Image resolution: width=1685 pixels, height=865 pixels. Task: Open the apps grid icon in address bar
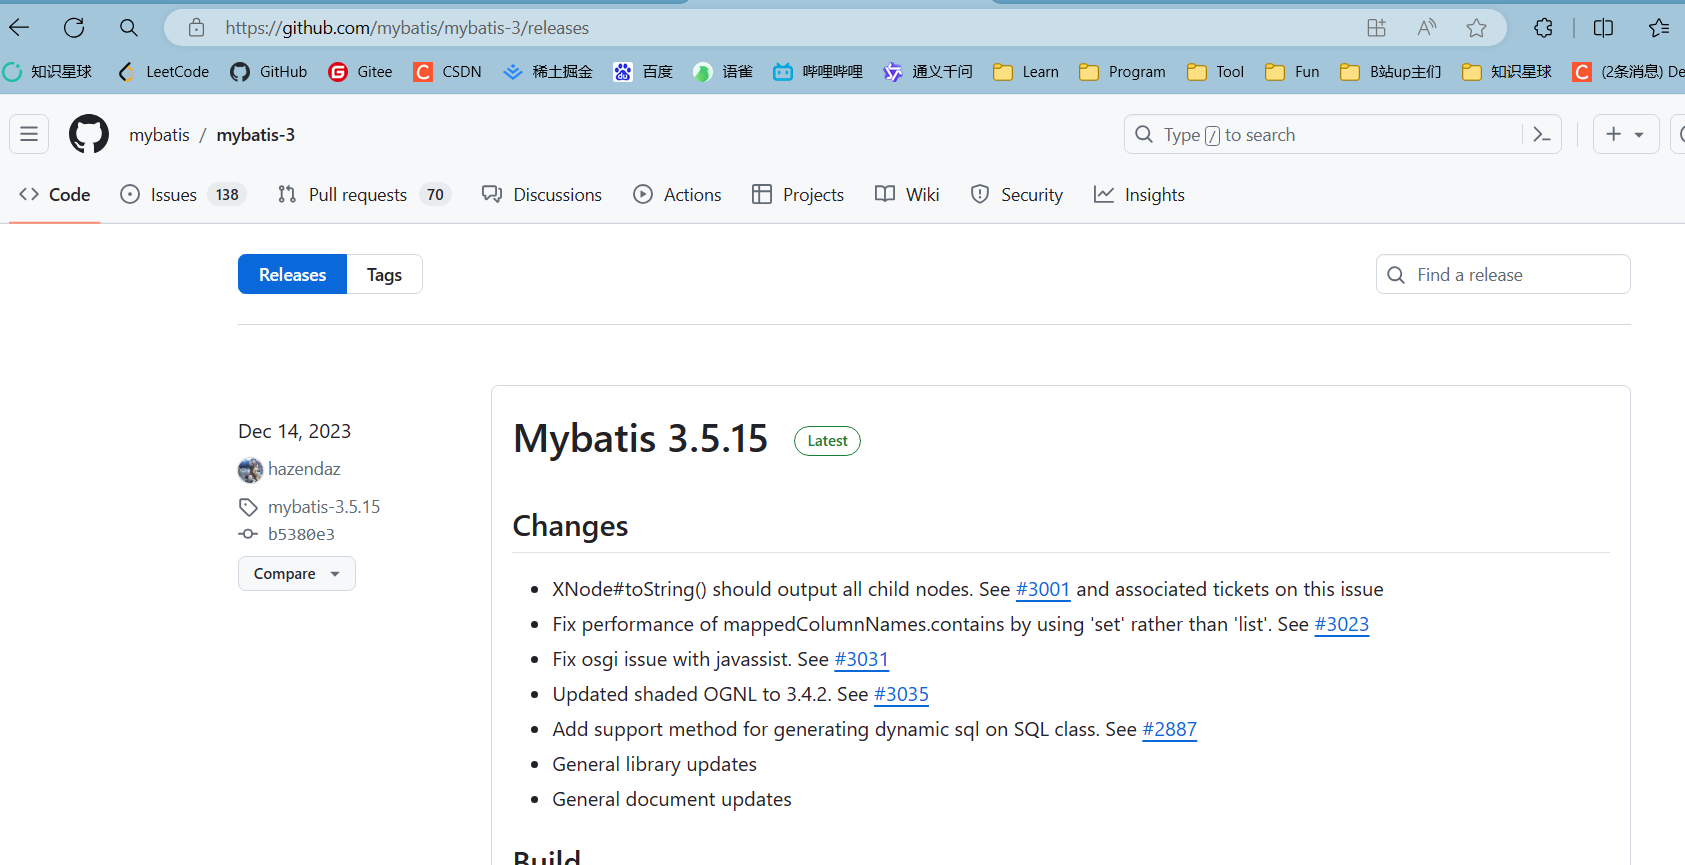(1377, 28)
